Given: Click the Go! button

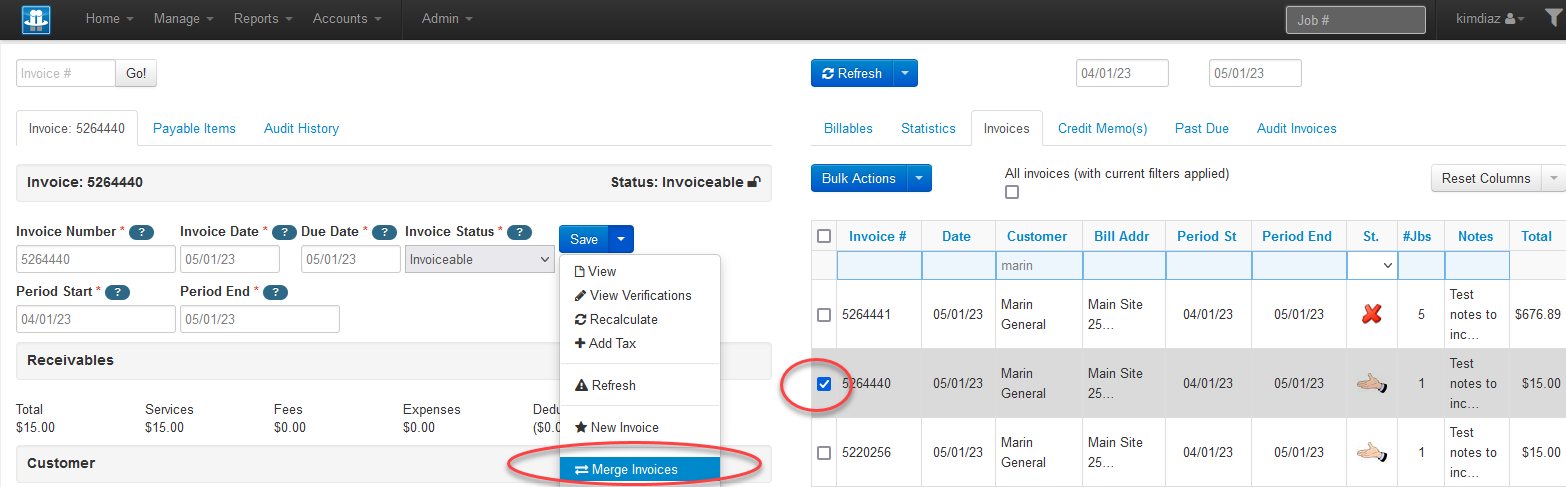Looking at the screenshot, I should tap(136, 73).
